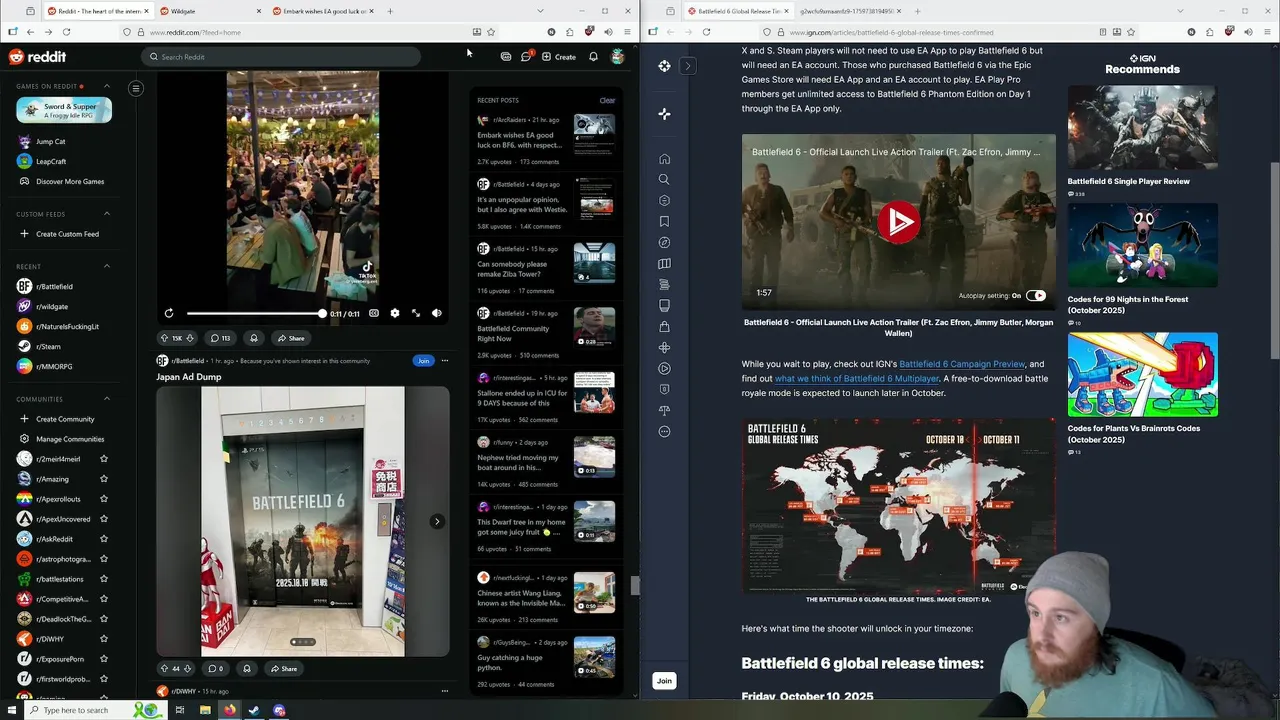Open the Reddit notifications bell
The width and height of the screenshot is (1280, 720).
[x=593, y=57]
